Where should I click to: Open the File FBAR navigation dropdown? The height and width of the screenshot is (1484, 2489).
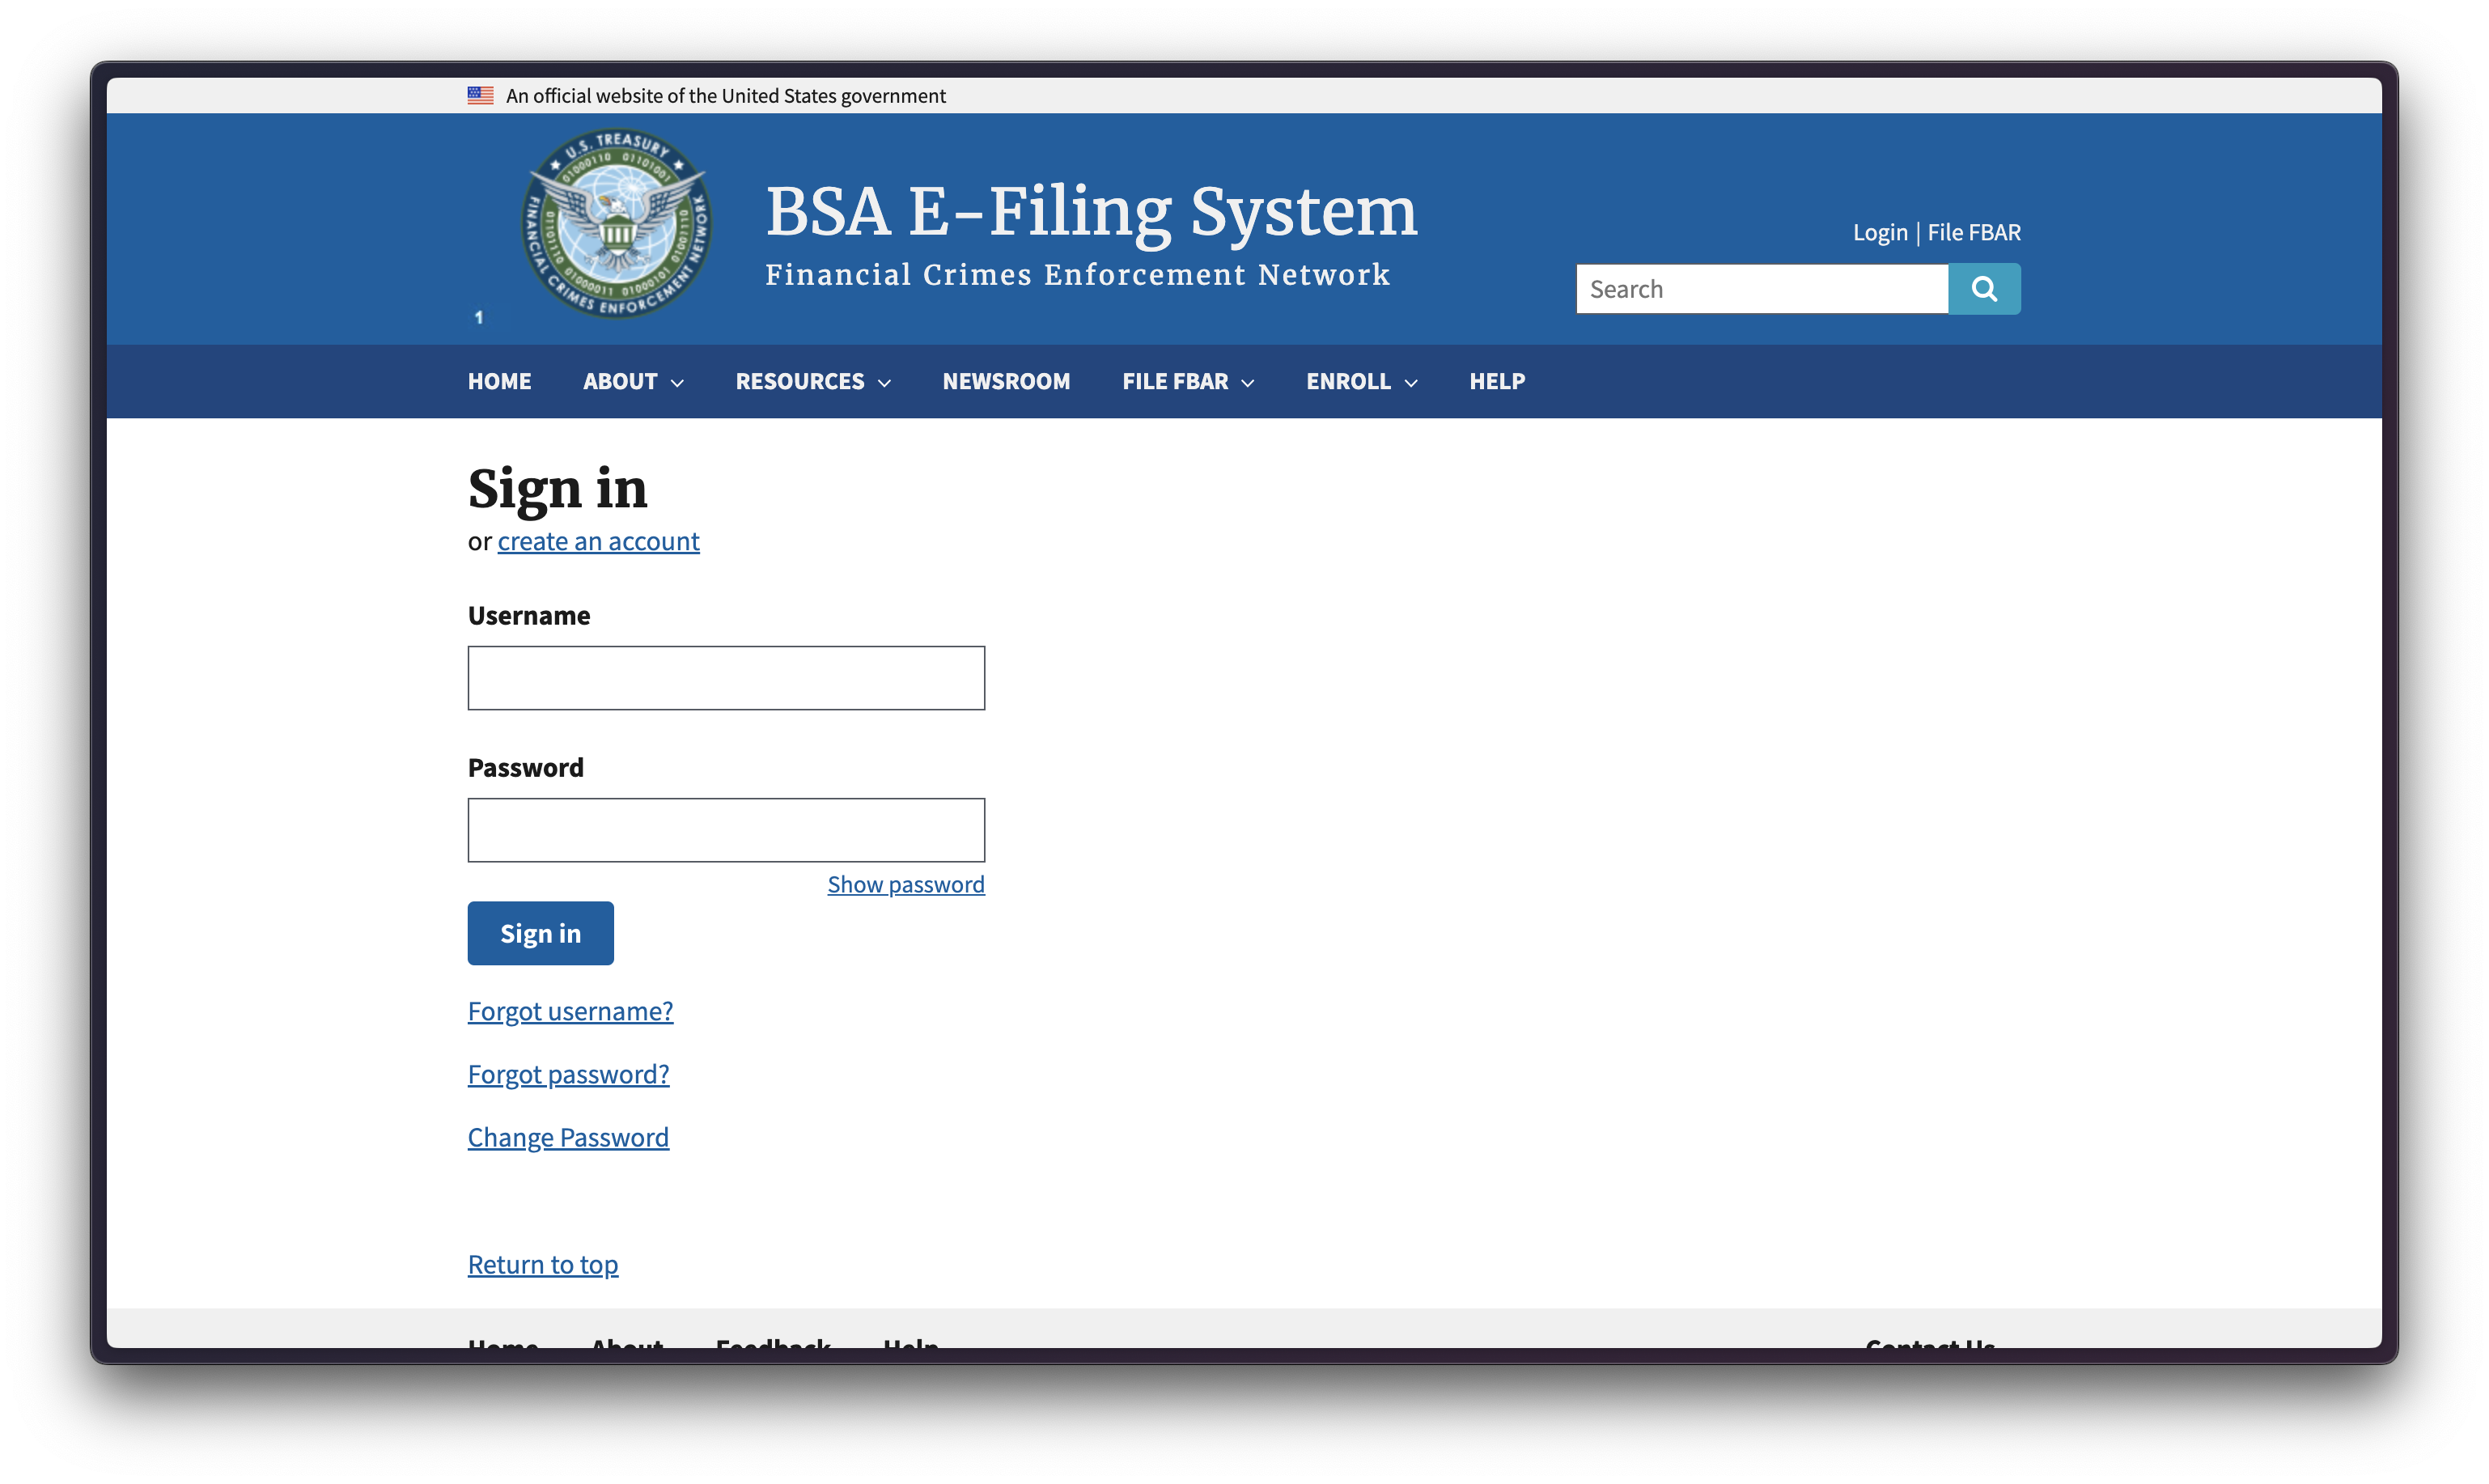tap(1187, 382)
